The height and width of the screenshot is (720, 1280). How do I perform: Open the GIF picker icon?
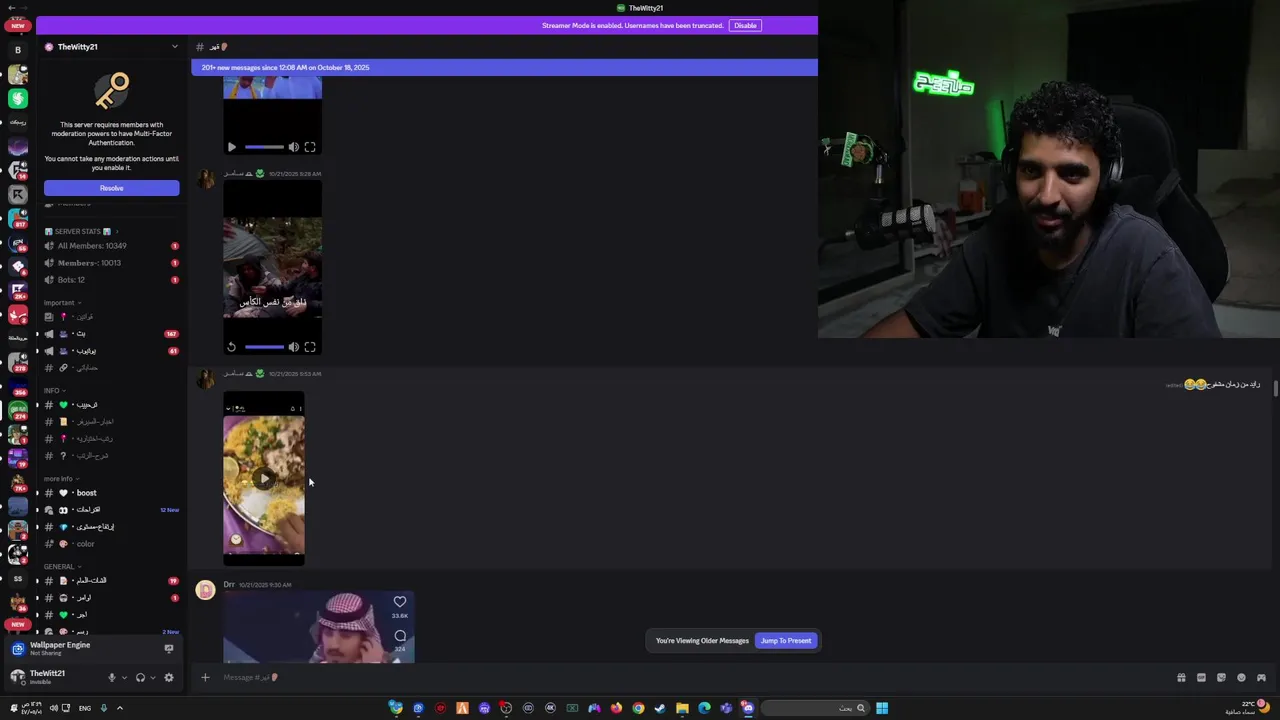click(x=1201, y=677)
